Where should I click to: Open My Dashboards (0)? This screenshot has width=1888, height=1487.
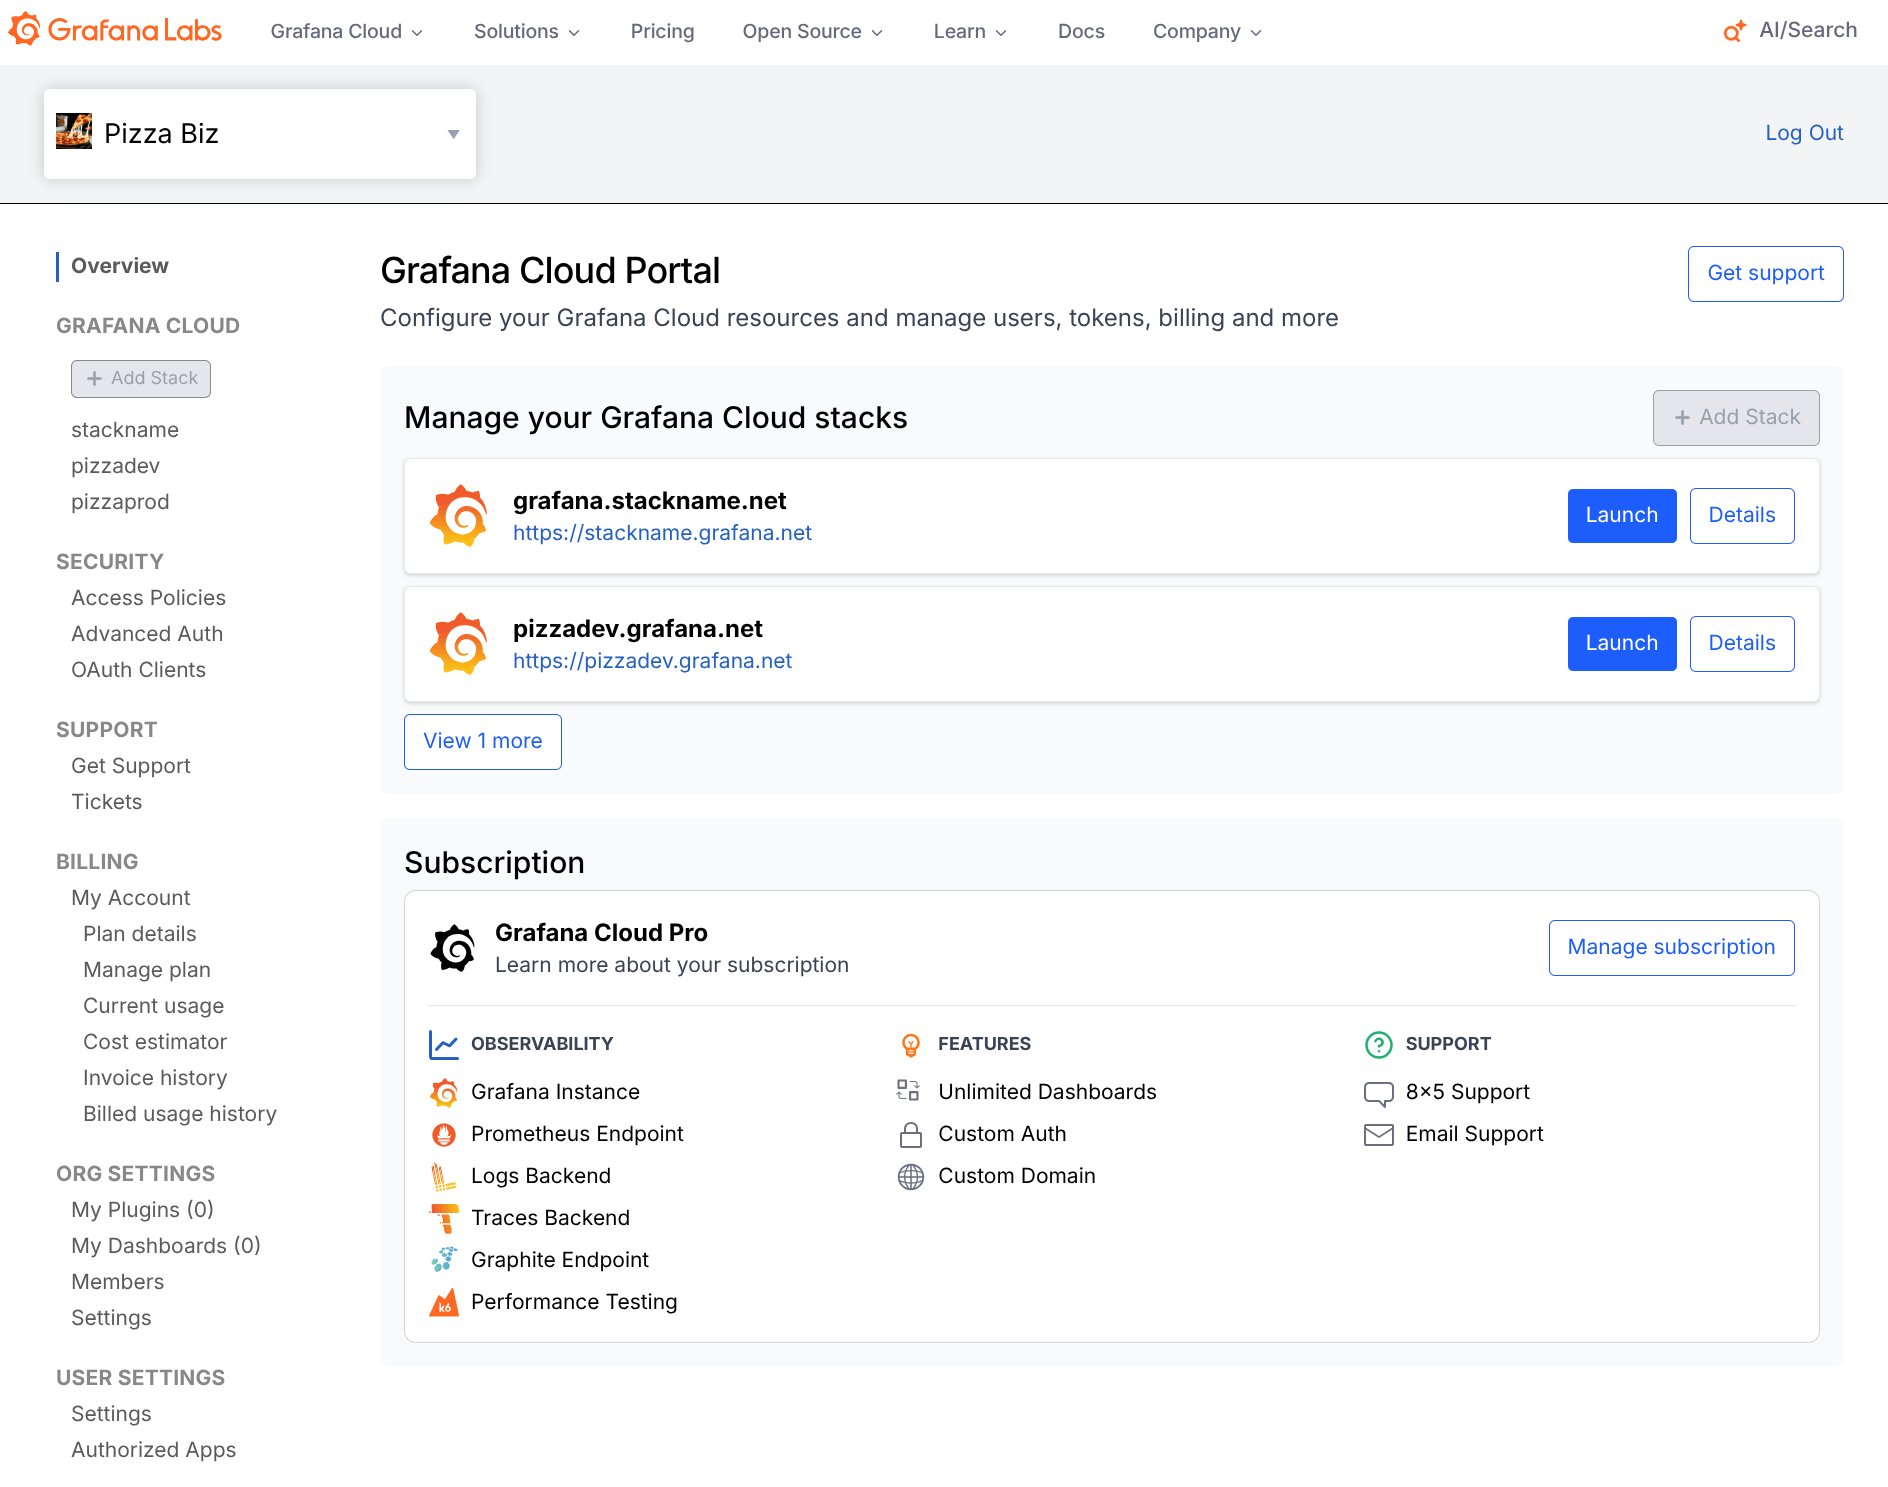165,1246
